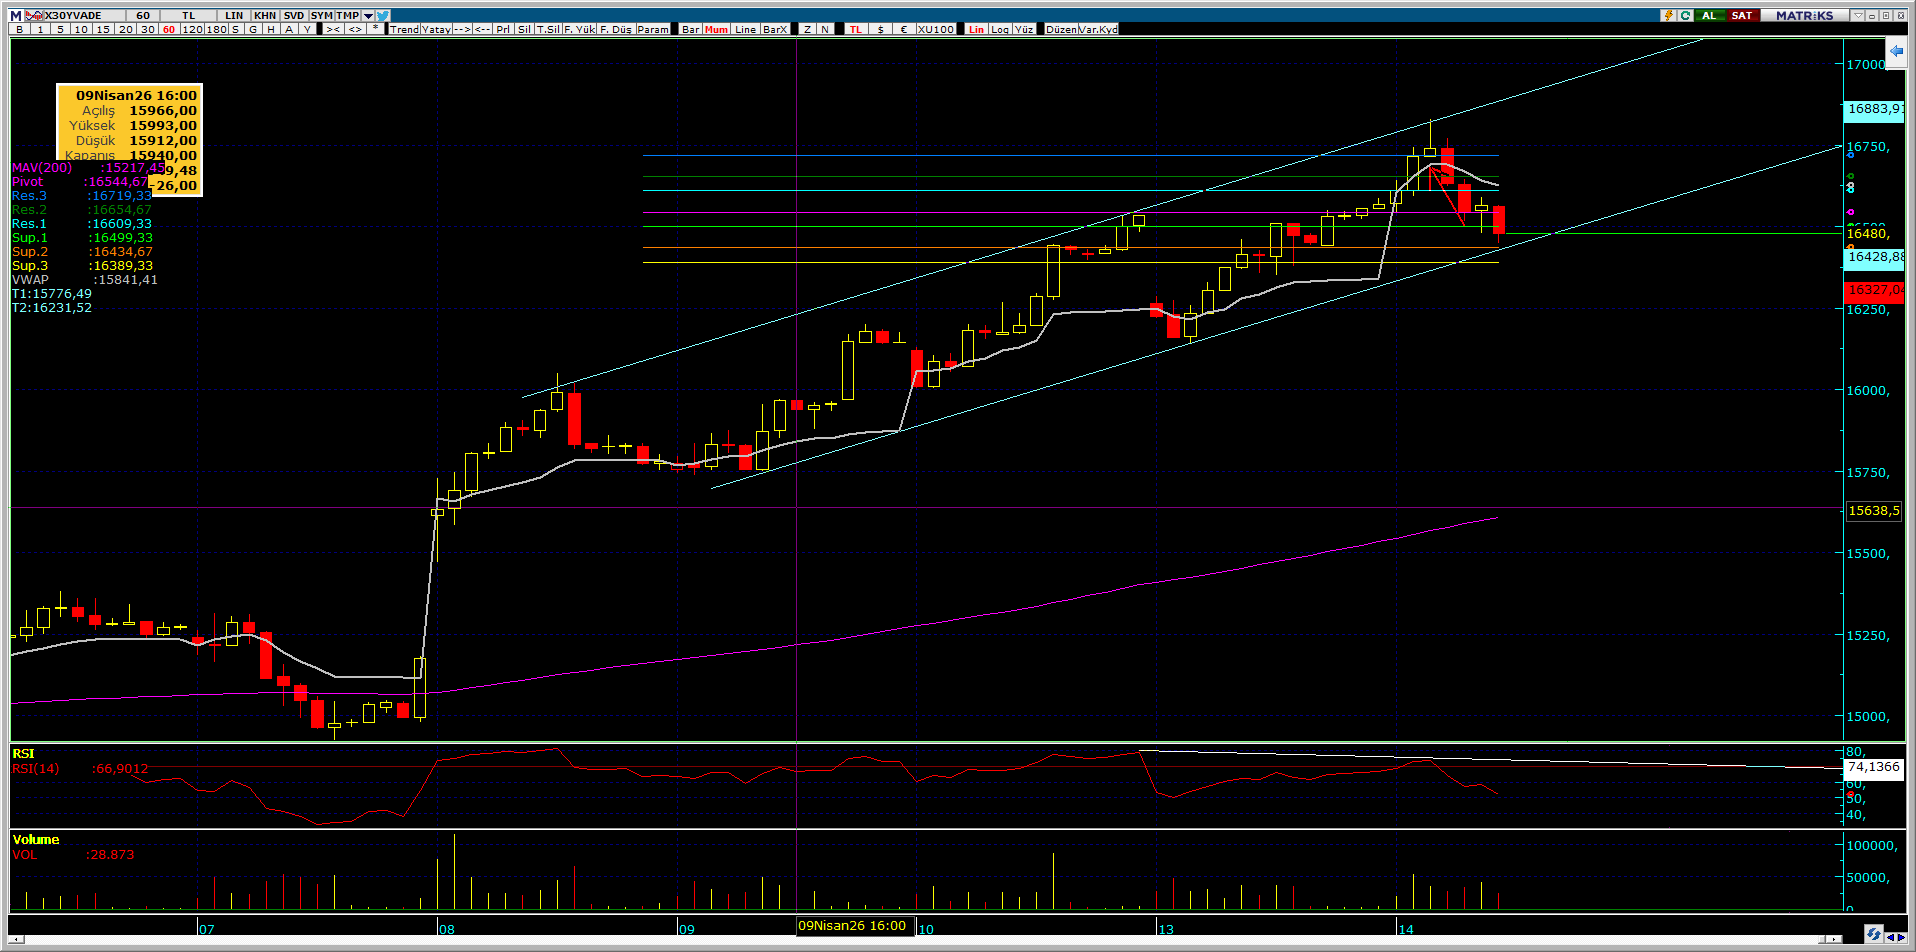
Task: Switch chart type to Line
Action: pos(746,29)
